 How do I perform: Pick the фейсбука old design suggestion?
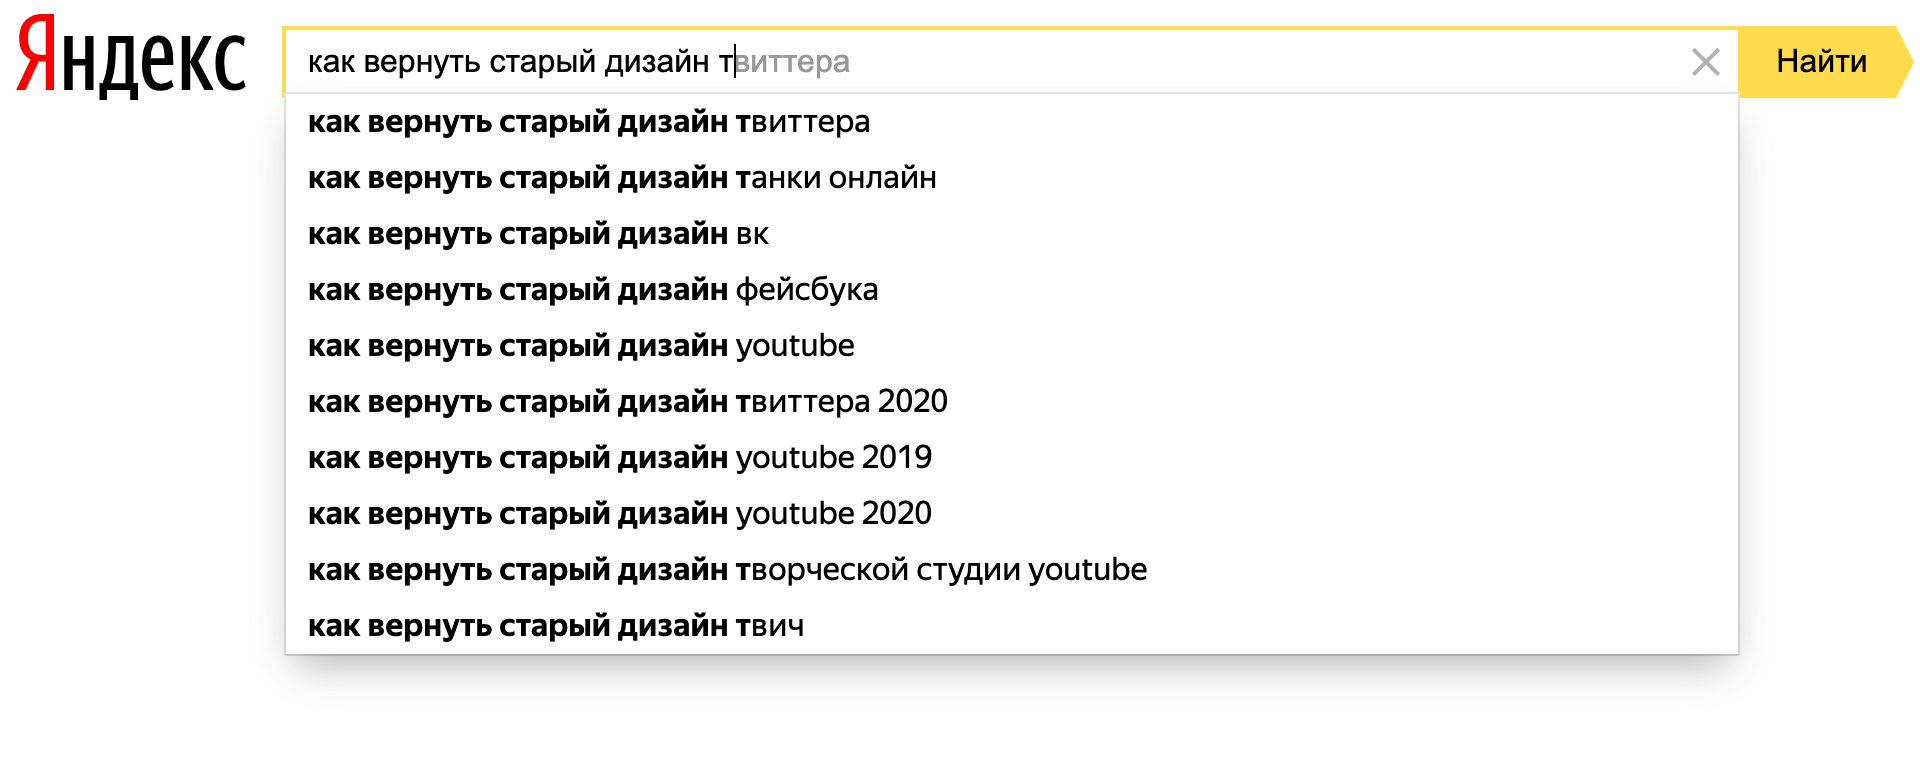[592, 290]
